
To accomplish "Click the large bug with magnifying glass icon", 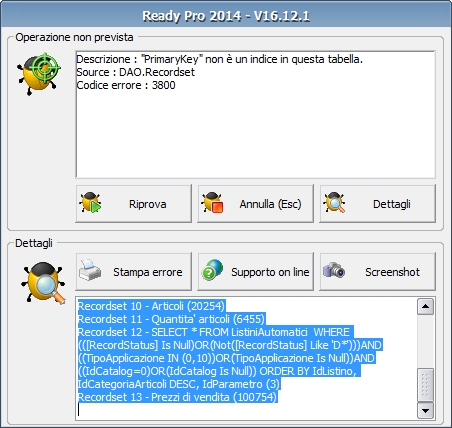I will pyautogui.click(x=43, y=283).
